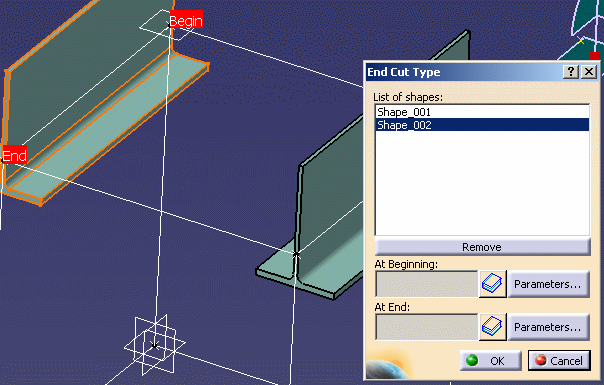Open catalog browser icon for At End
The width and height of the screenshot is (604, 385).
pyautogui.click(x=492, y=327)
